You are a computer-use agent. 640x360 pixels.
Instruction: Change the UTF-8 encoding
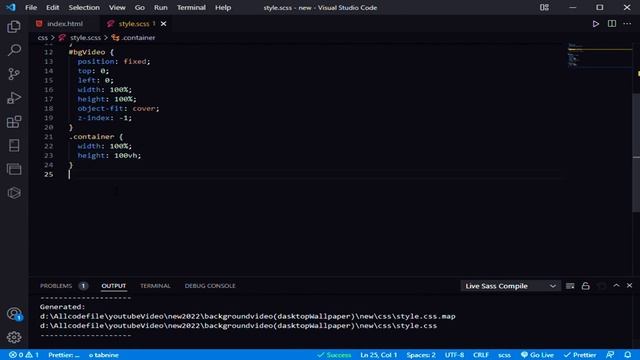point(454,355)
